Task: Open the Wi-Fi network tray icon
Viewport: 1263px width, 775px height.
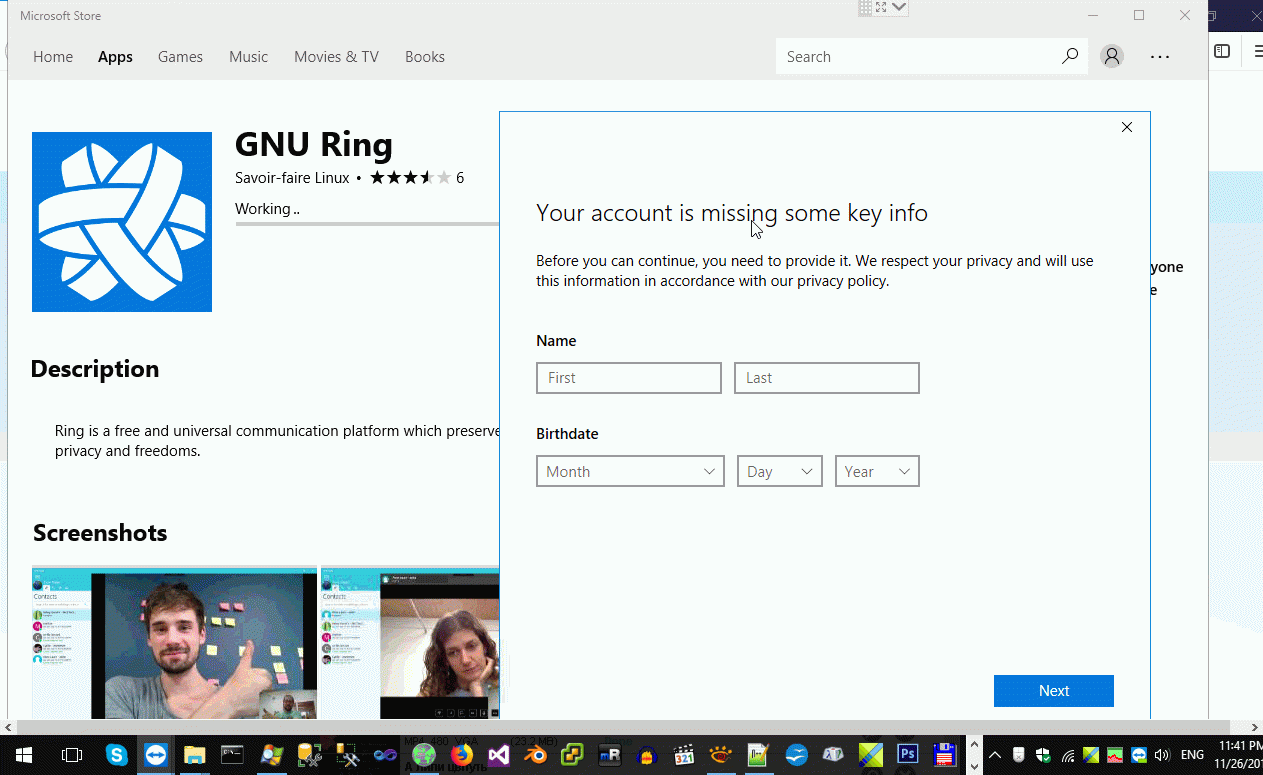Action: tap(1068, 755)
